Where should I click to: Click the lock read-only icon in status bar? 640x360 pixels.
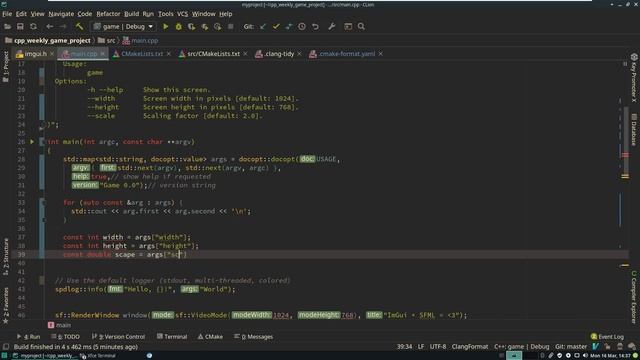608,347
